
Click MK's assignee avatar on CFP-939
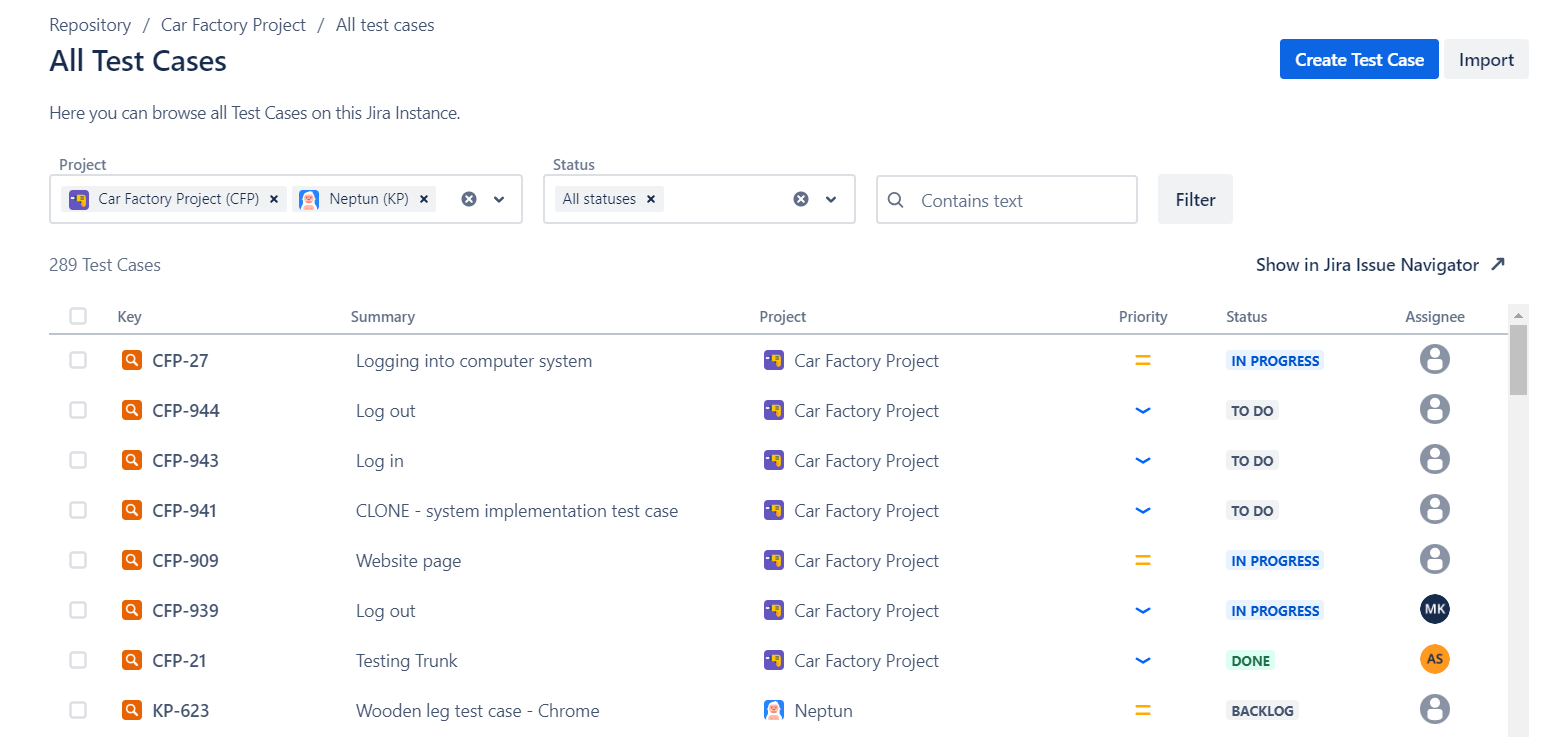1434,609
